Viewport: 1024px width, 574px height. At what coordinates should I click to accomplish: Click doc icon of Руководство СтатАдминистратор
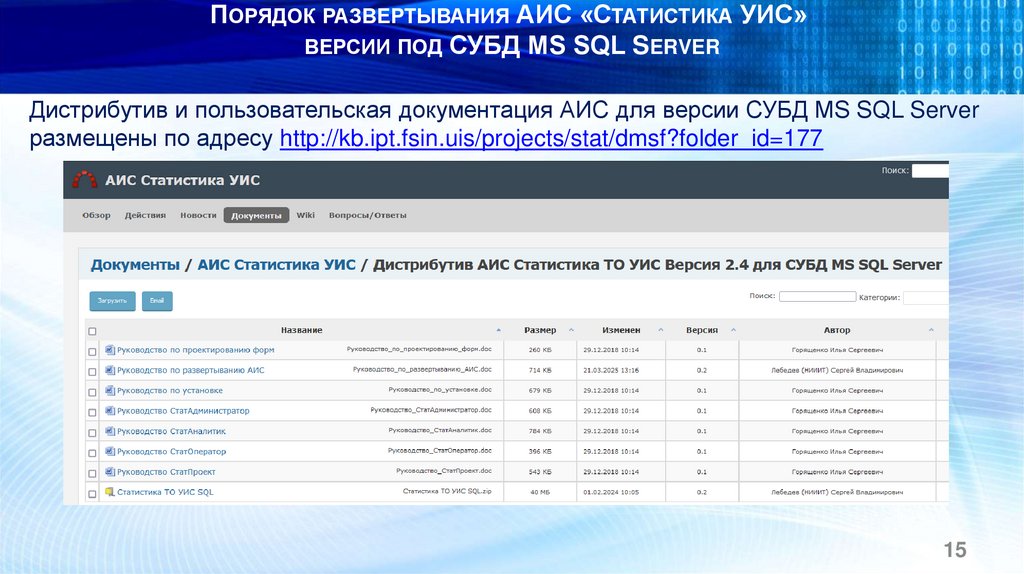click(x=110, y=411)
